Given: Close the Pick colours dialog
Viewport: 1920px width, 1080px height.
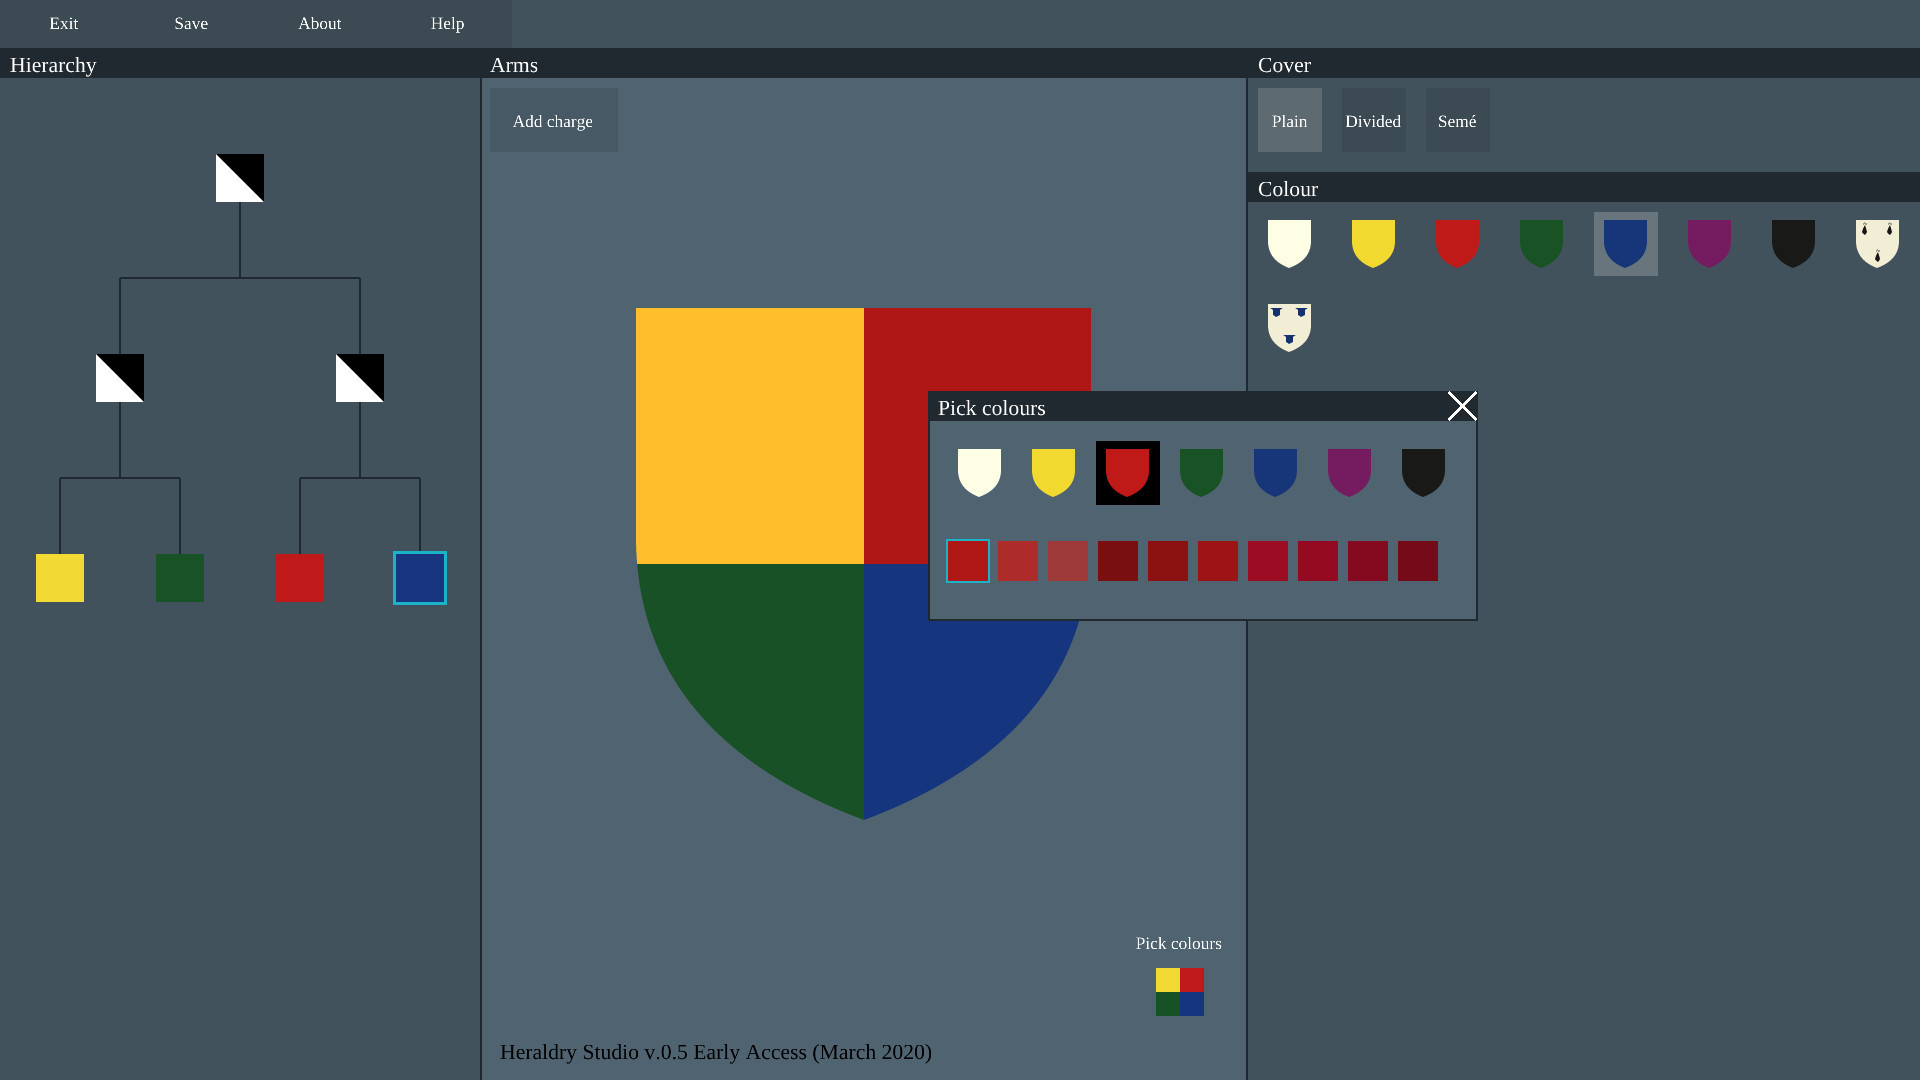Looking at the screenshot, I should [1462, 406].
